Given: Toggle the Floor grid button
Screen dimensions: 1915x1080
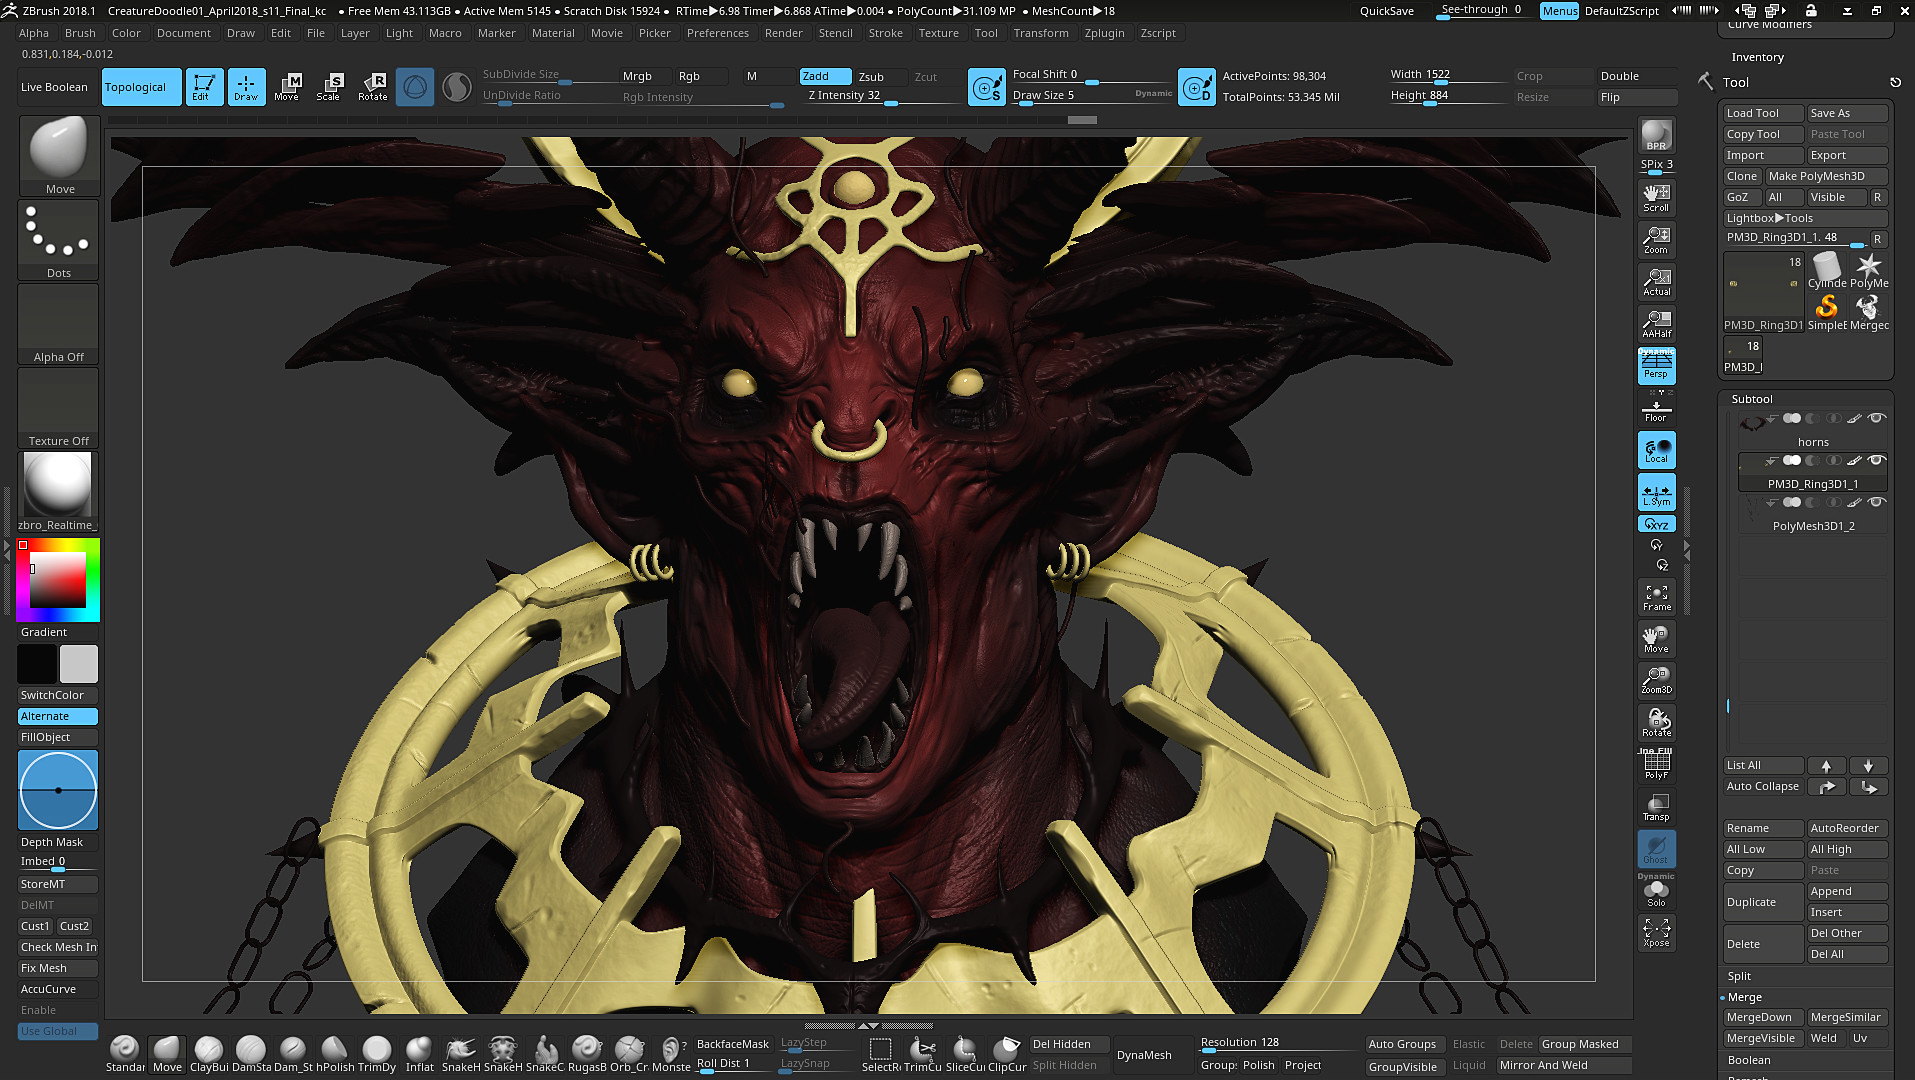Looking at the screenshot, I should point(1656,408).
